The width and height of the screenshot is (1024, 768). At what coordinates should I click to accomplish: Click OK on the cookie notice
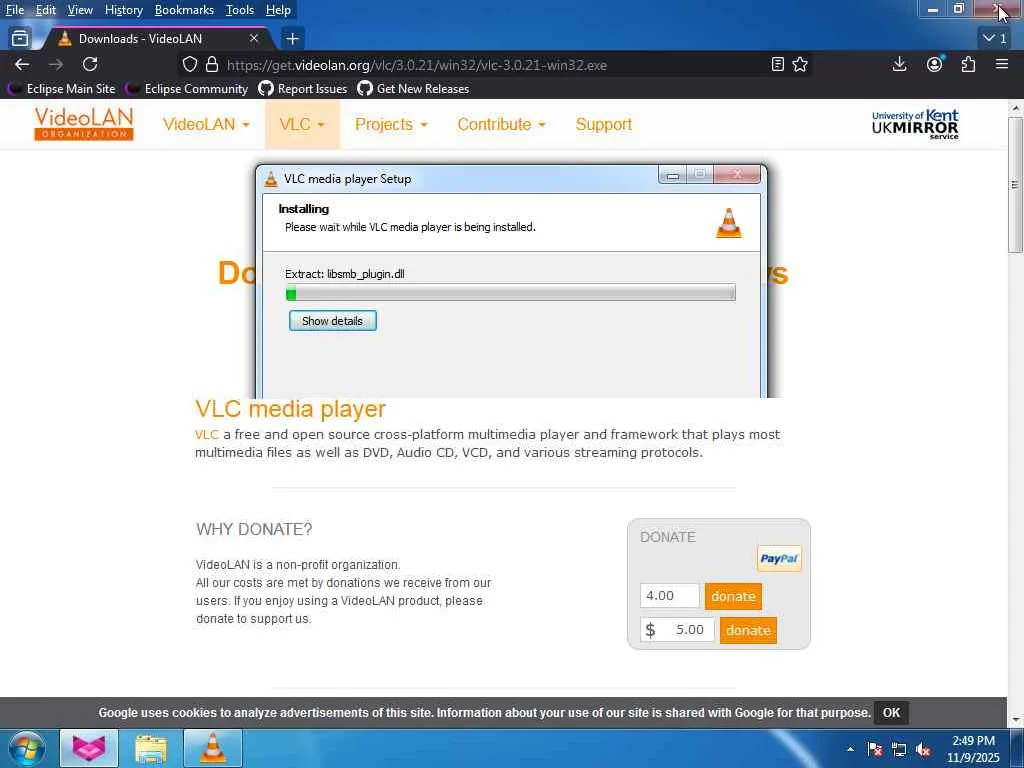[x=891, y=712]
